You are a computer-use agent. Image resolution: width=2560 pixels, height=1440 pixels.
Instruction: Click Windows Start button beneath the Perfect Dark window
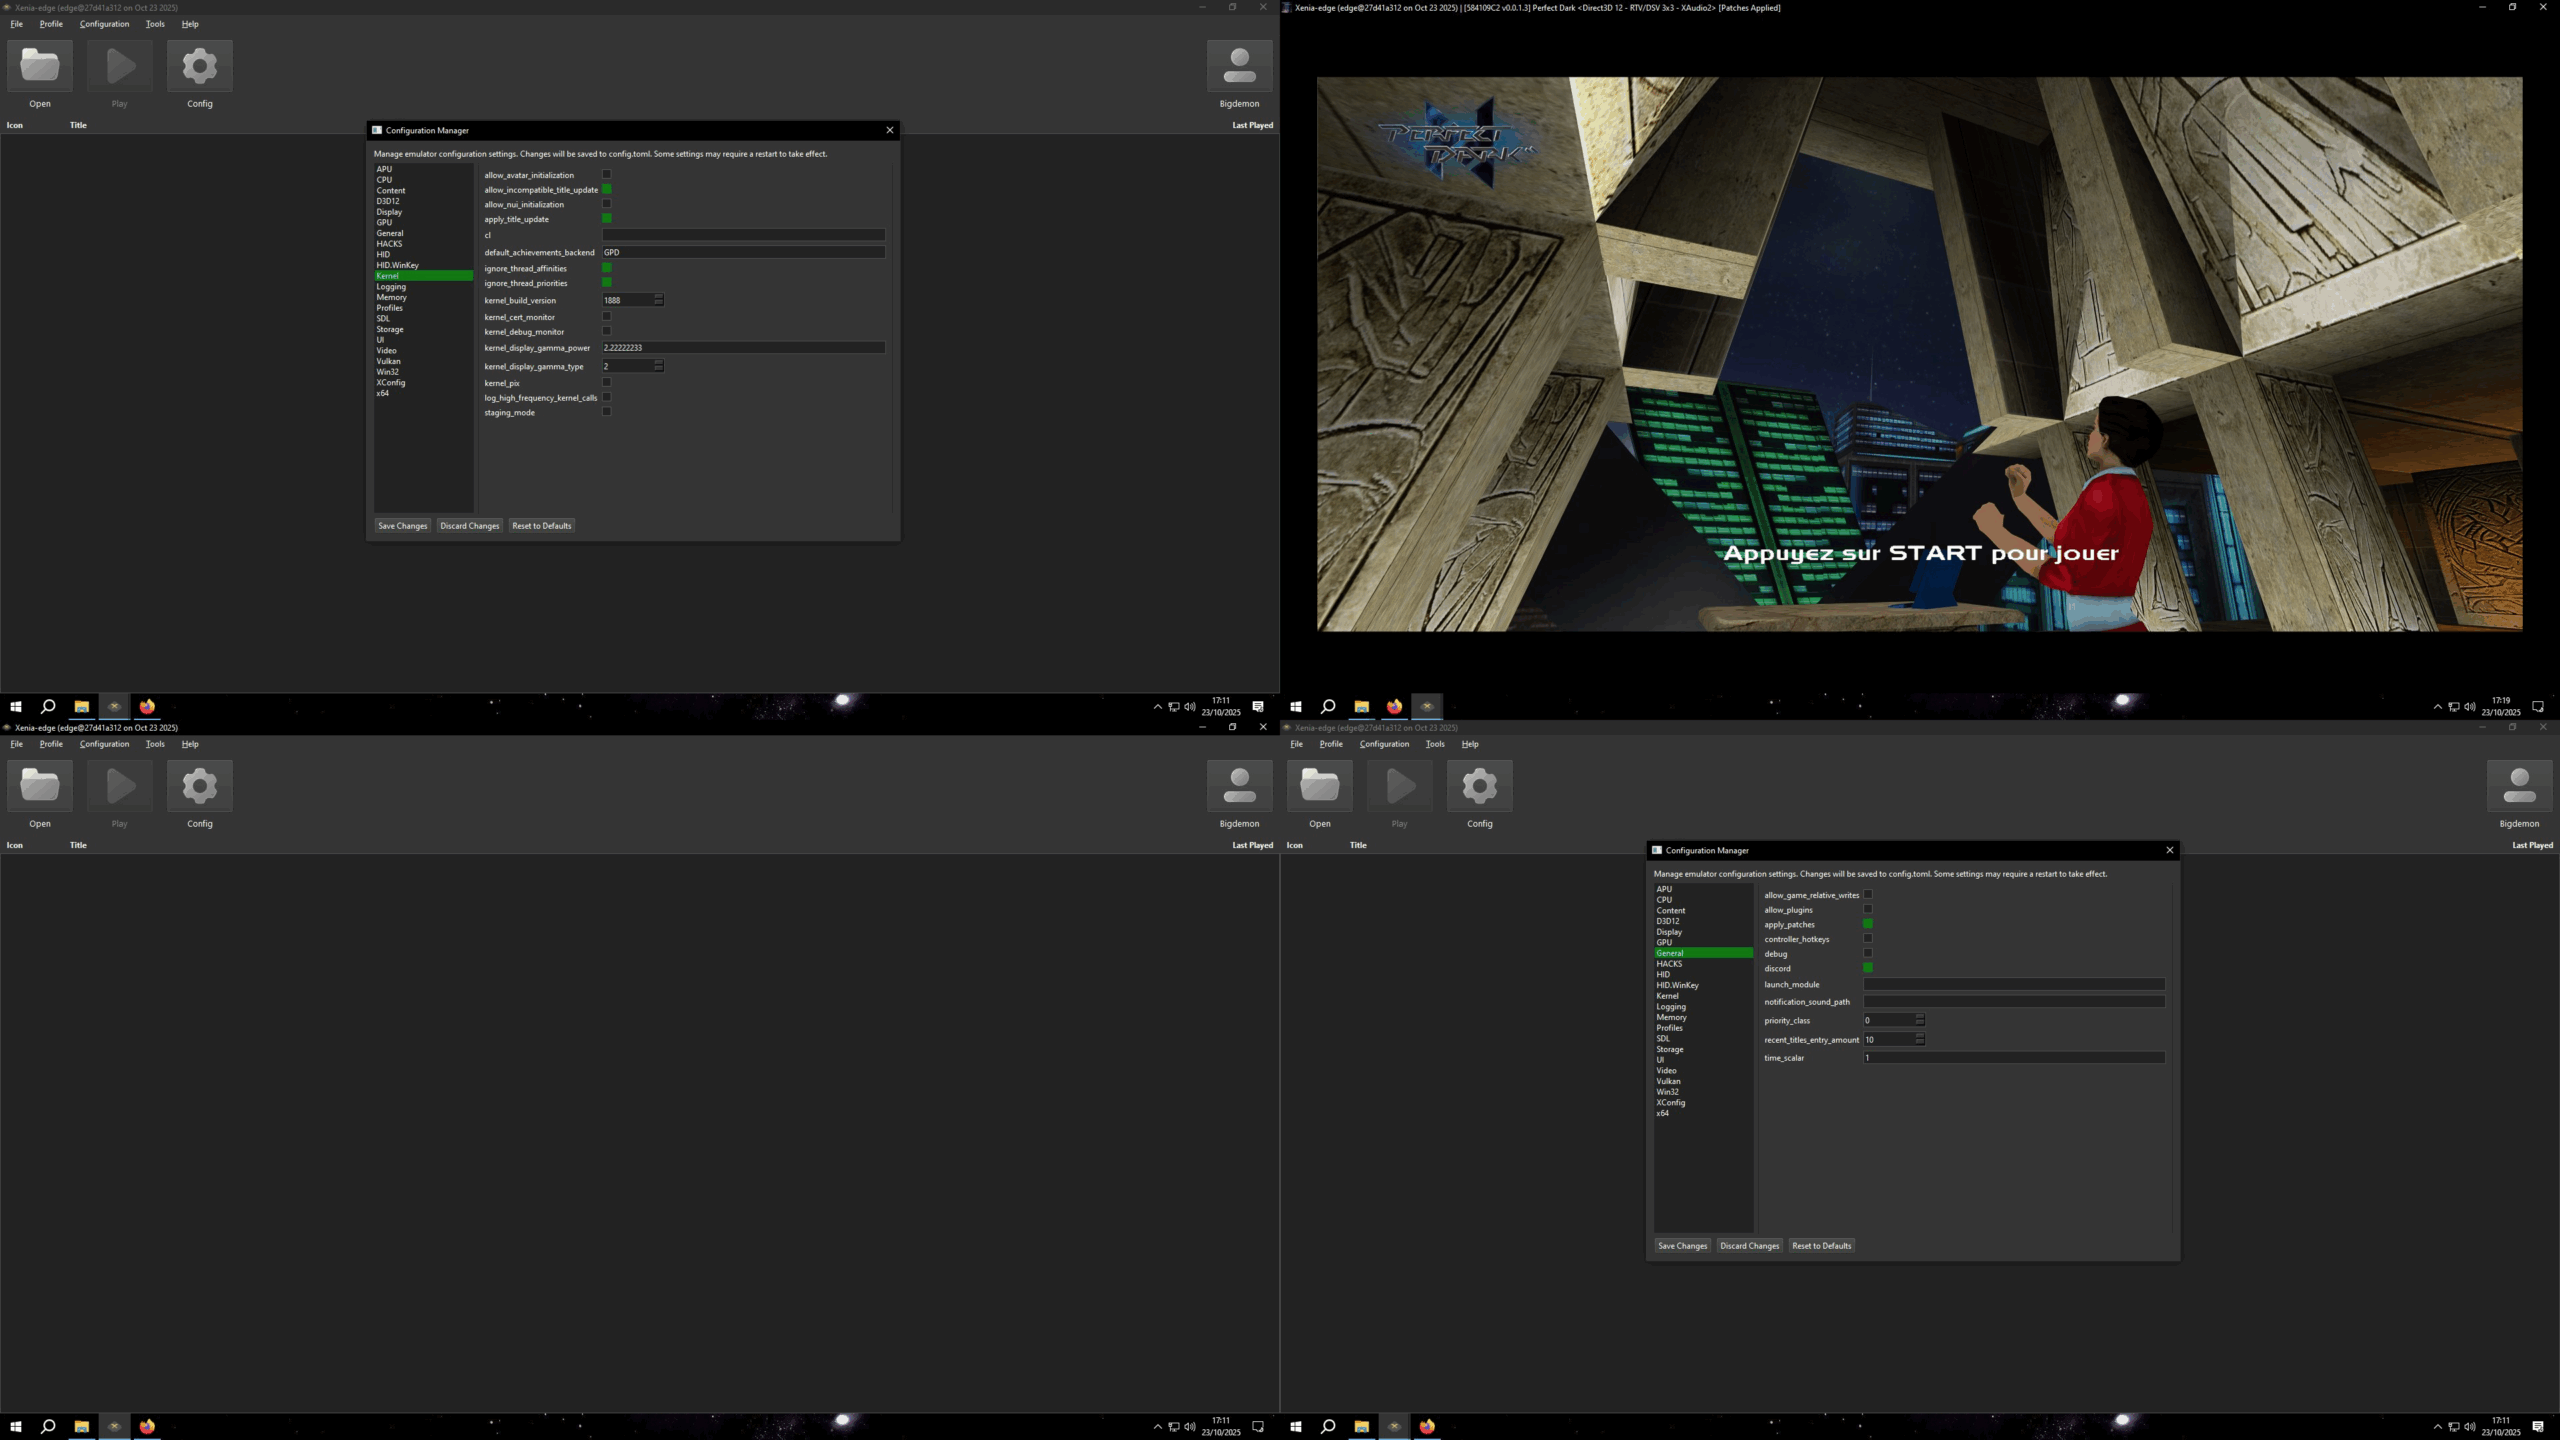(1295, 706)
